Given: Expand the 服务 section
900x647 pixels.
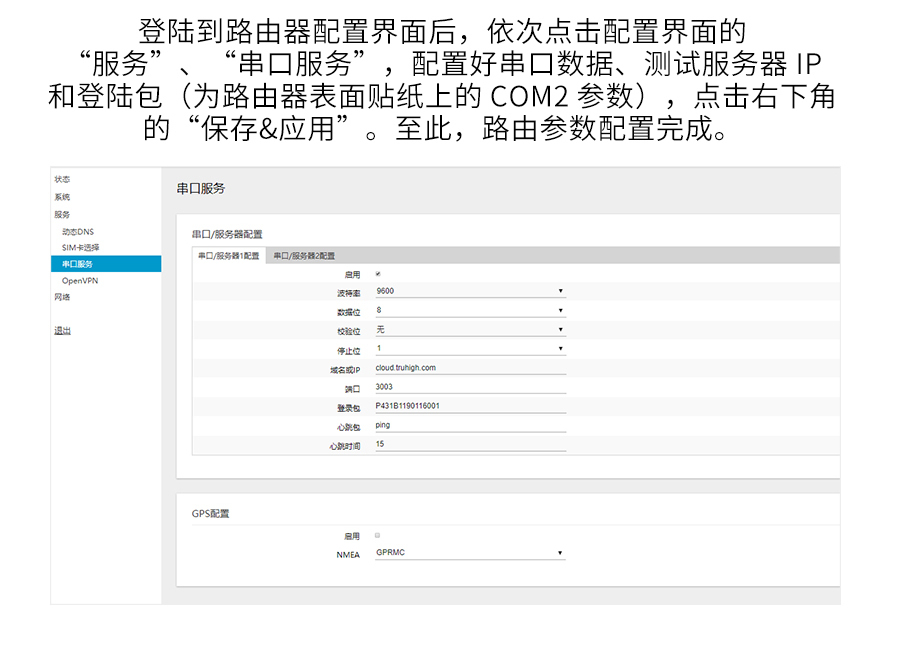Looking at the screenshot, I should point(60,214).
